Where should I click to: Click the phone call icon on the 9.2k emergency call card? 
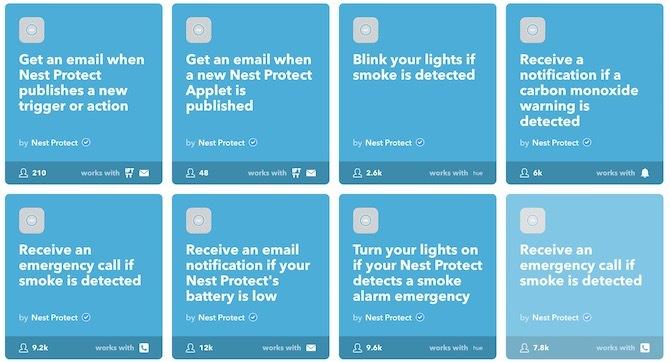[x=144, y=347]
